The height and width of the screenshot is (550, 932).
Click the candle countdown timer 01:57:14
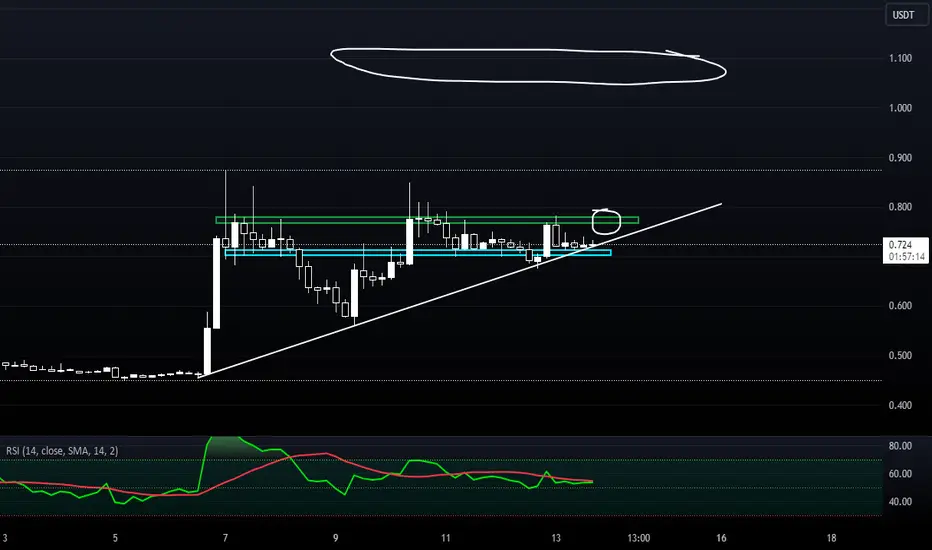(907, 257)
